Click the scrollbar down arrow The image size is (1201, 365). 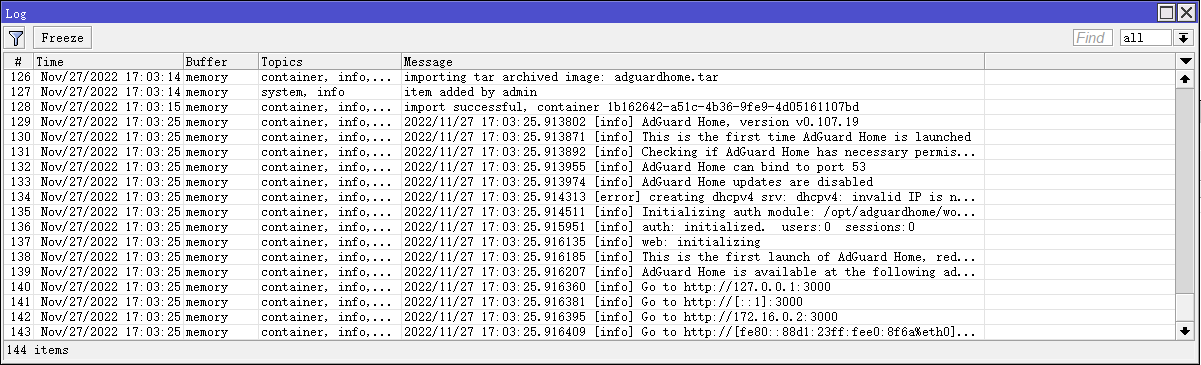[x=1185, y=331]
